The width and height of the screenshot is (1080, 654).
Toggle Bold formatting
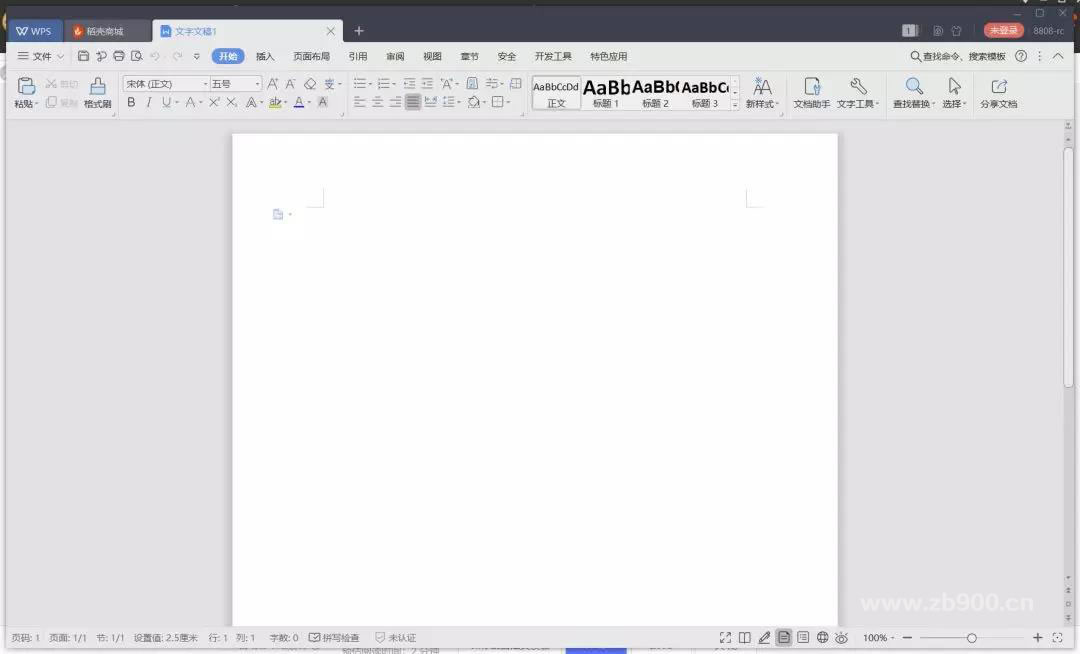tap(131, 102)
